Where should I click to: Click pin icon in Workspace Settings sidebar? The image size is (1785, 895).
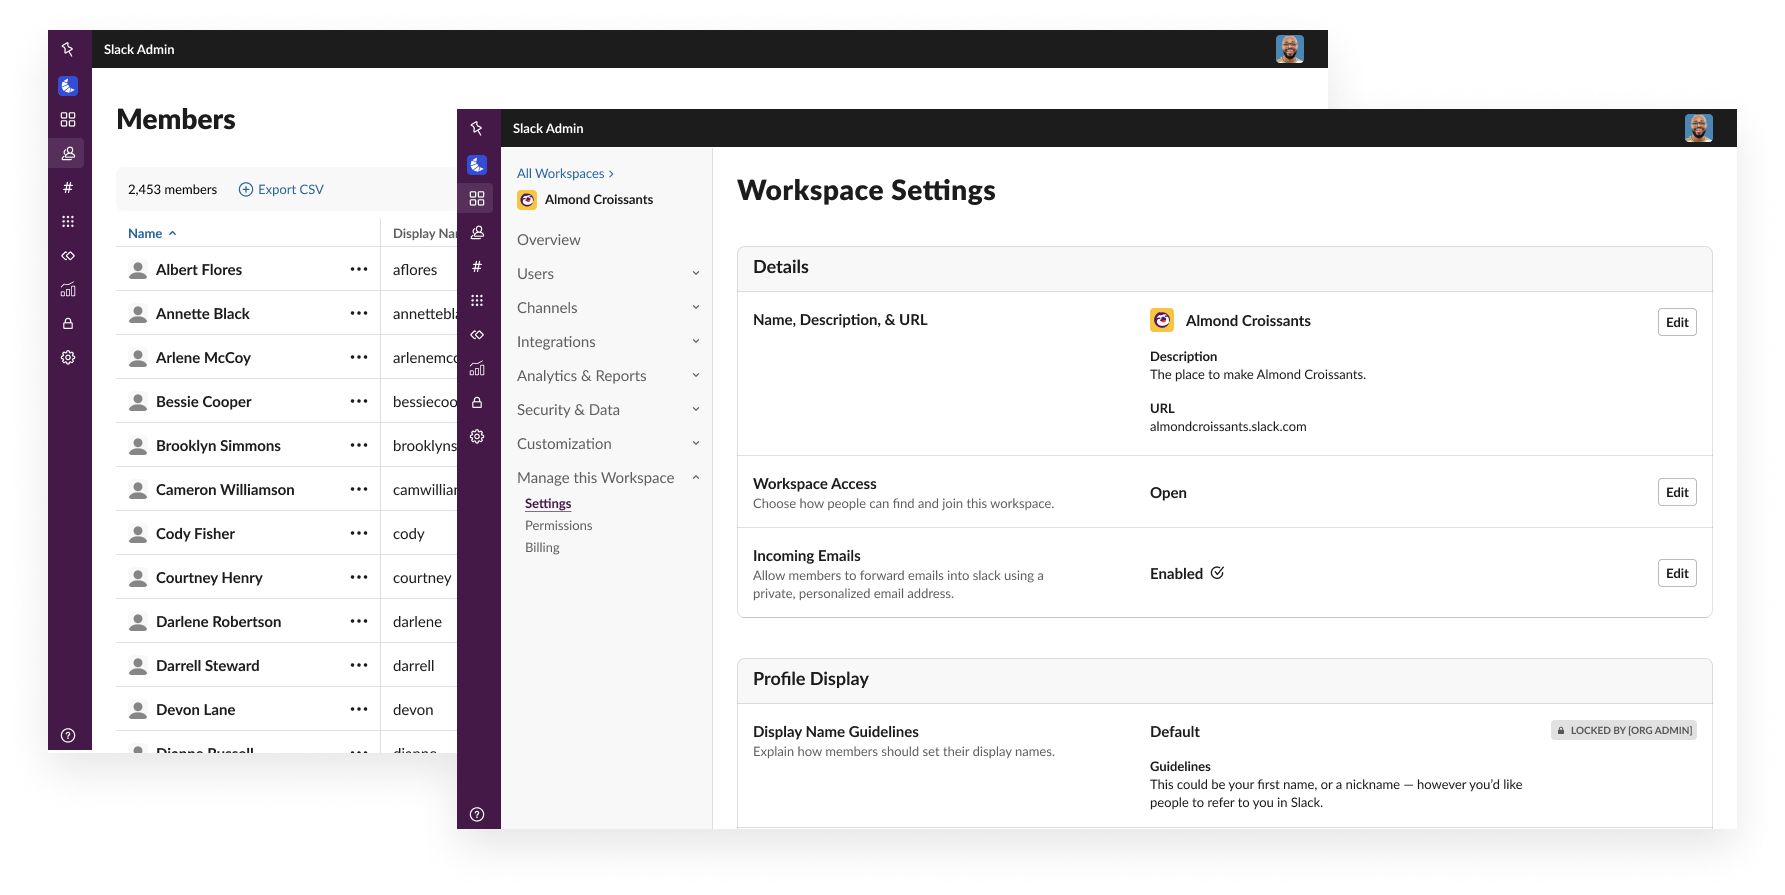pyautogui.click(x=477, y=128)
